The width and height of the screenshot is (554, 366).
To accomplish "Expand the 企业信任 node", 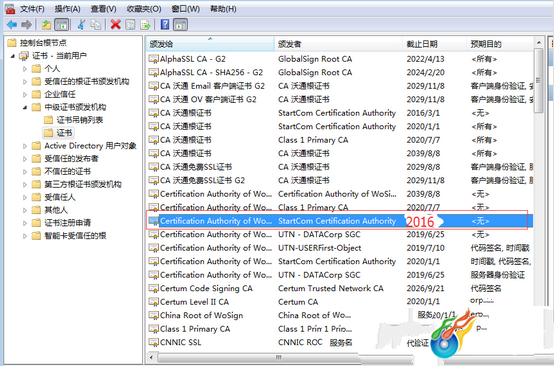I will tap(25, 95).
